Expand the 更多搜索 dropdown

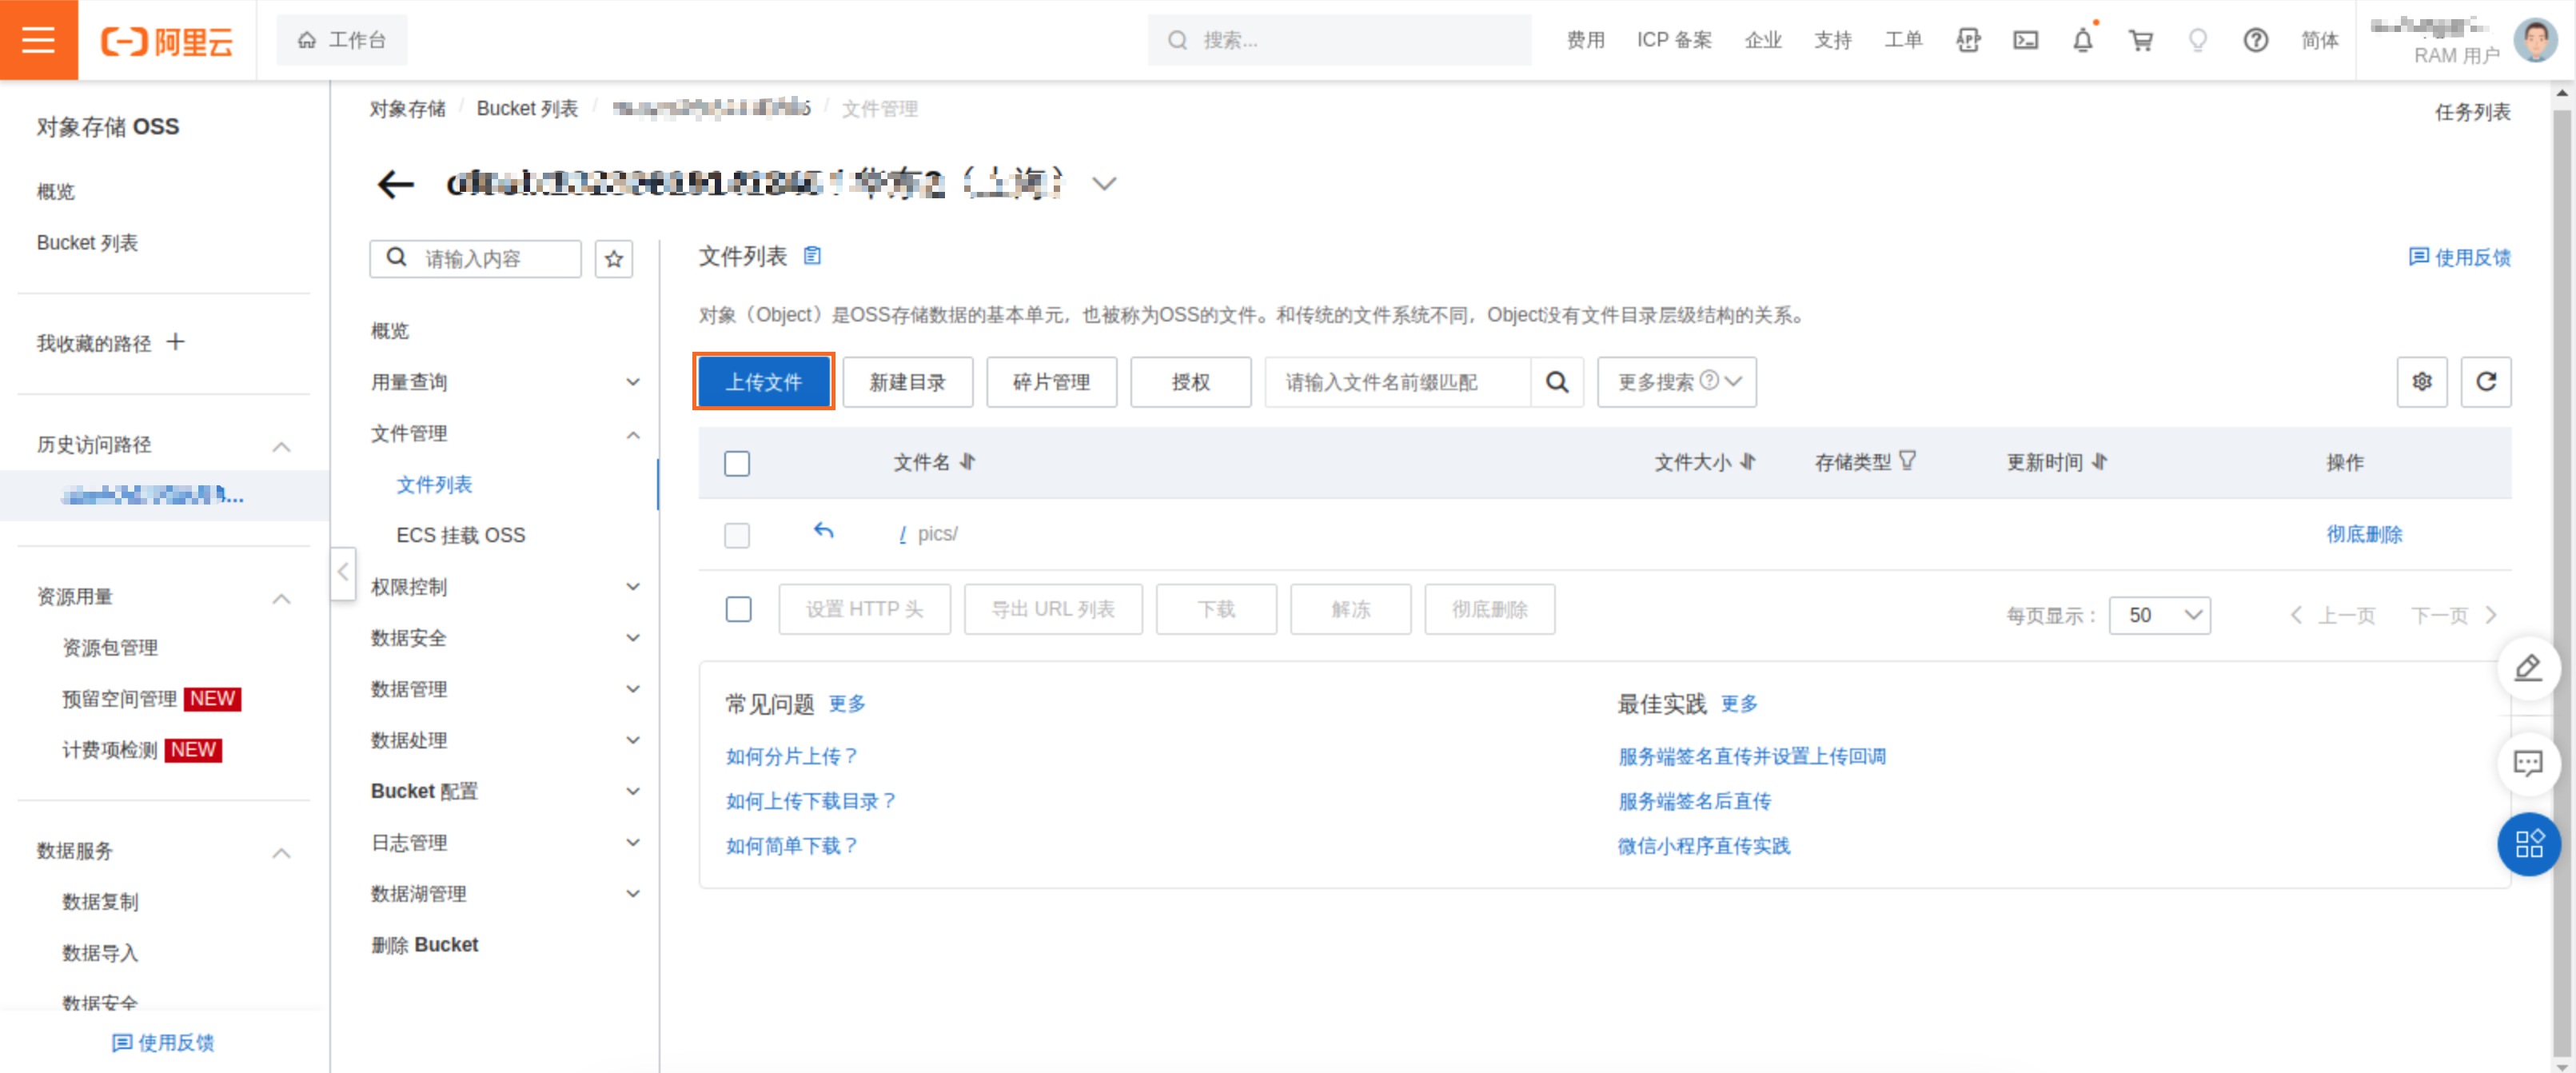[1676, 381]
